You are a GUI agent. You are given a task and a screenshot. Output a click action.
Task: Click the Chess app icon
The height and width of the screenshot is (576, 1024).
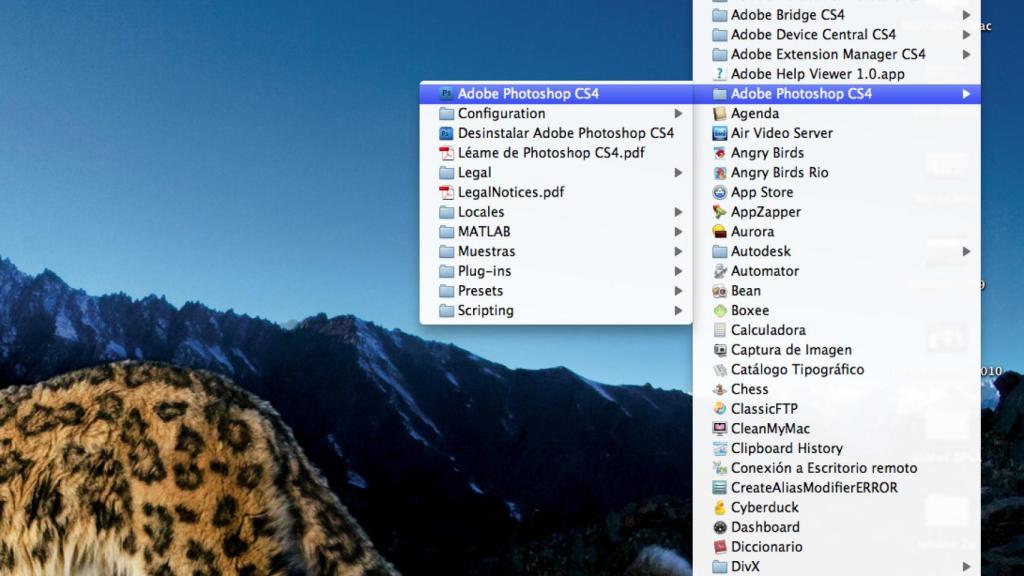(x=719, y=389)
